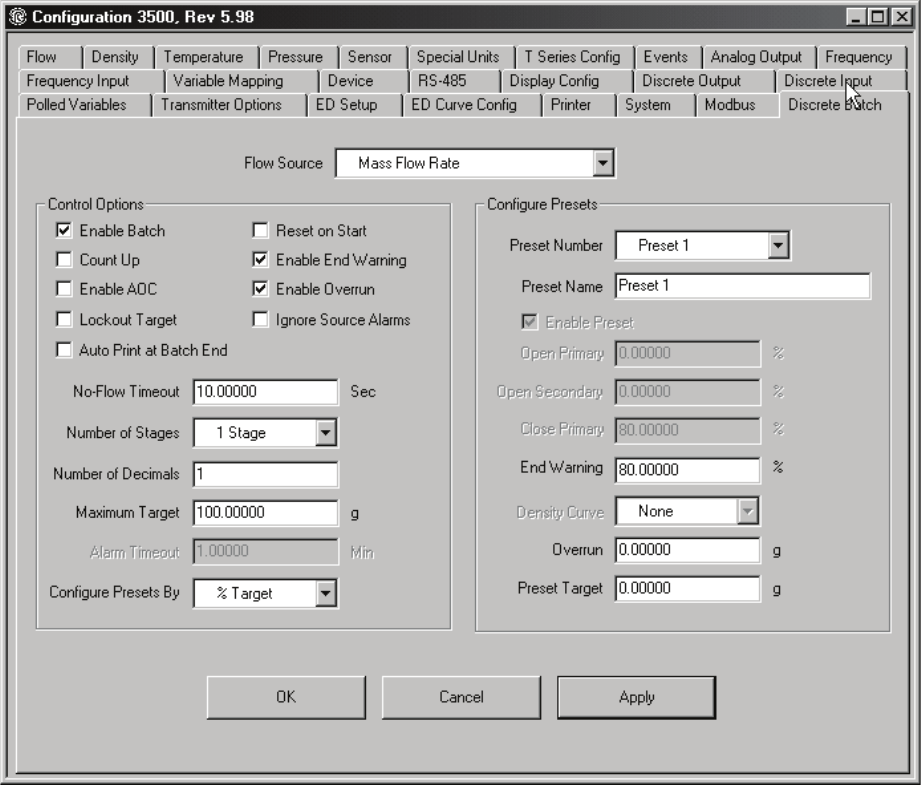Click the End Warning percent field
Image resolution: width=921 pixels, height=785 pixels.
point(687,469)
